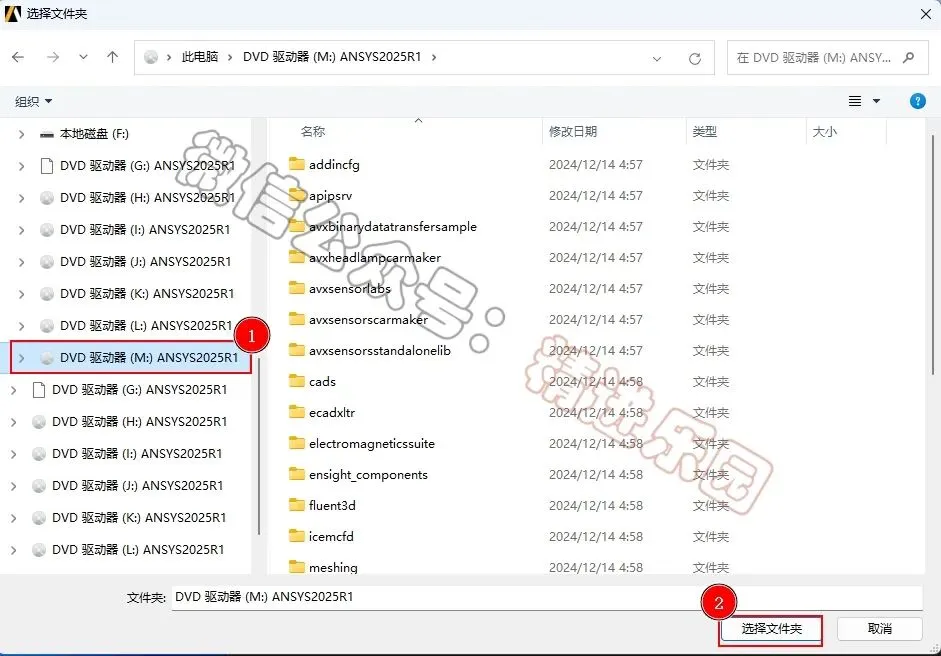Open the view options dropdown arrow
The width and height of the screenshot is (941, 656).
click(x=876, y=101)
